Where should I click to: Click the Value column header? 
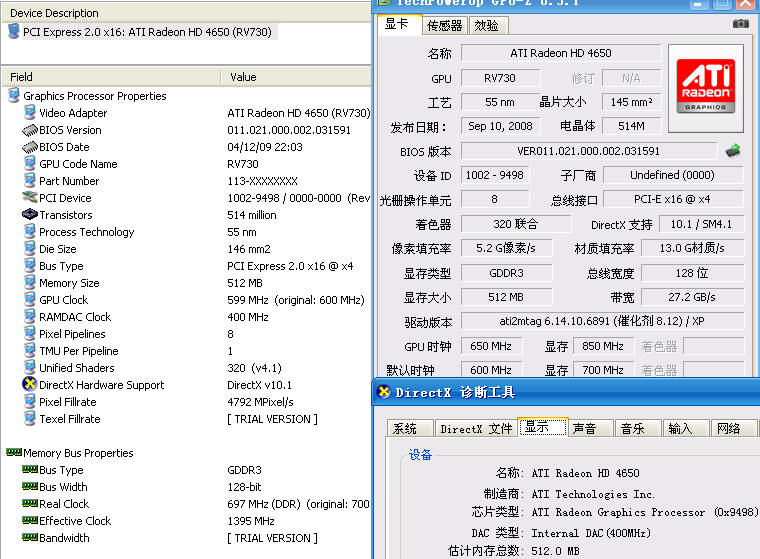[x=296, y=77]
